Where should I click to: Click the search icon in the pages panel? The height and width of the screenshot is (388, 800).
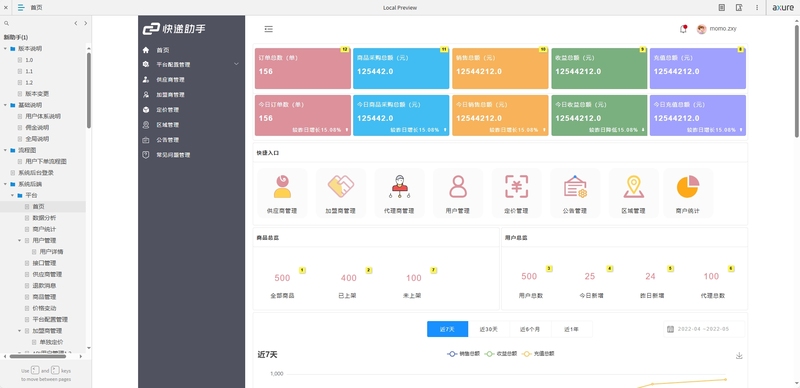6,23
